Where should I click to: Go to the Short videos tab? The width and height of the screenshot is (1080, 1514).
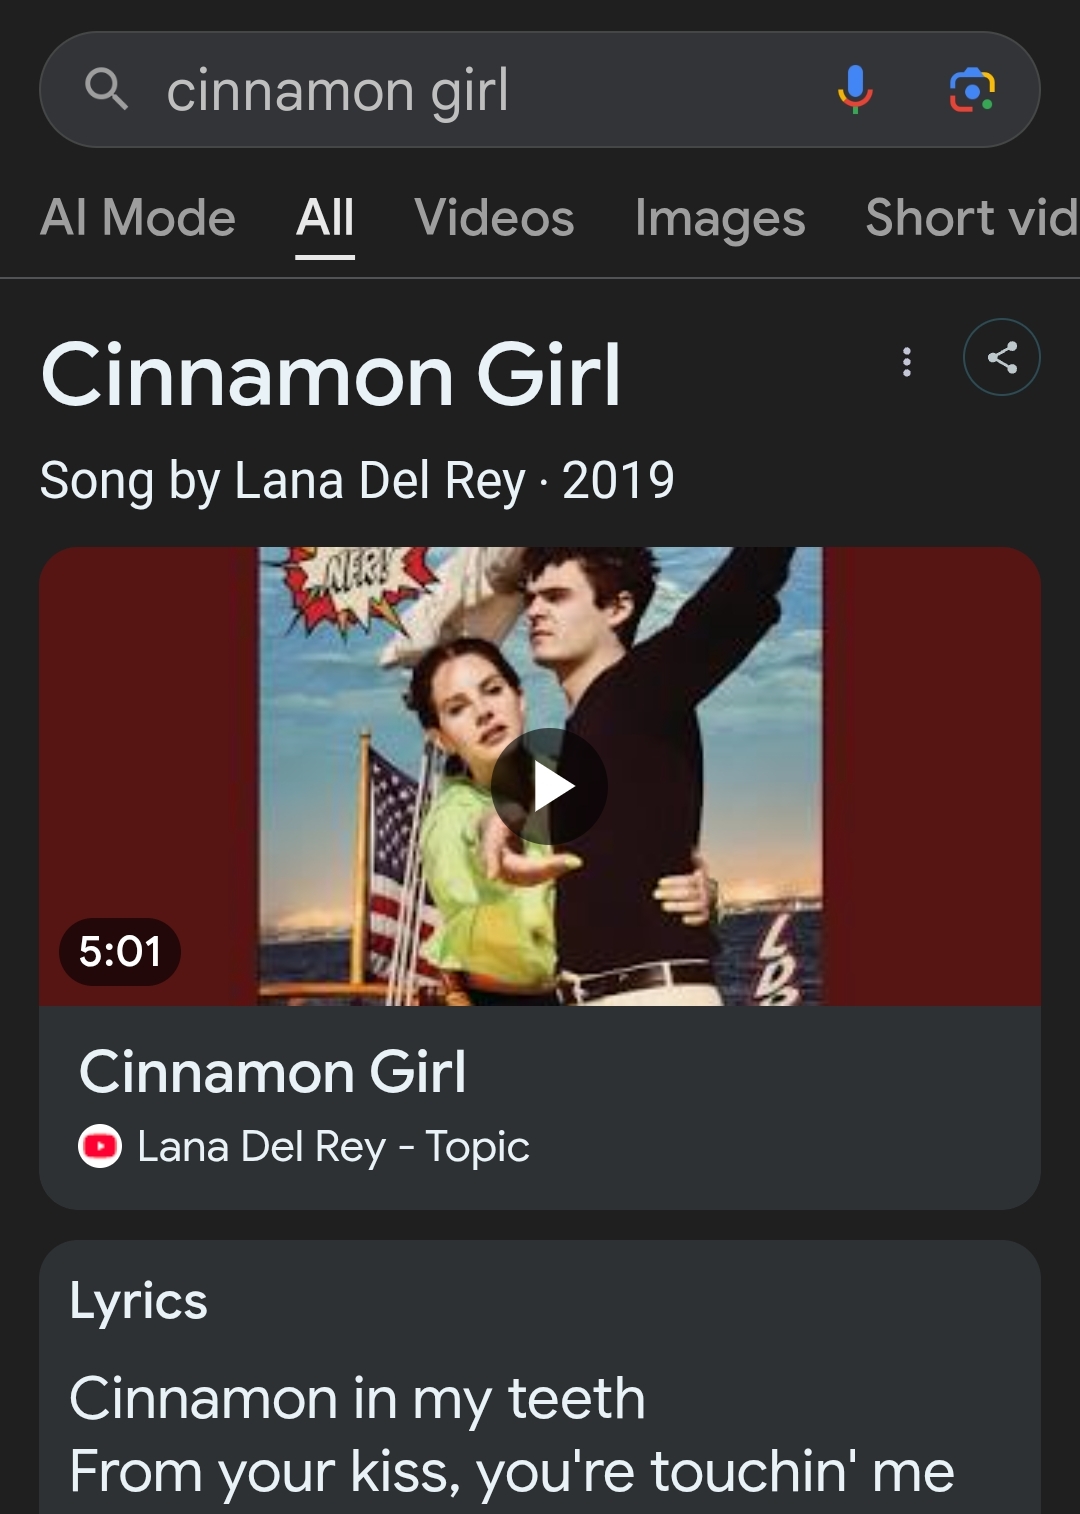(x=970, y=218)
